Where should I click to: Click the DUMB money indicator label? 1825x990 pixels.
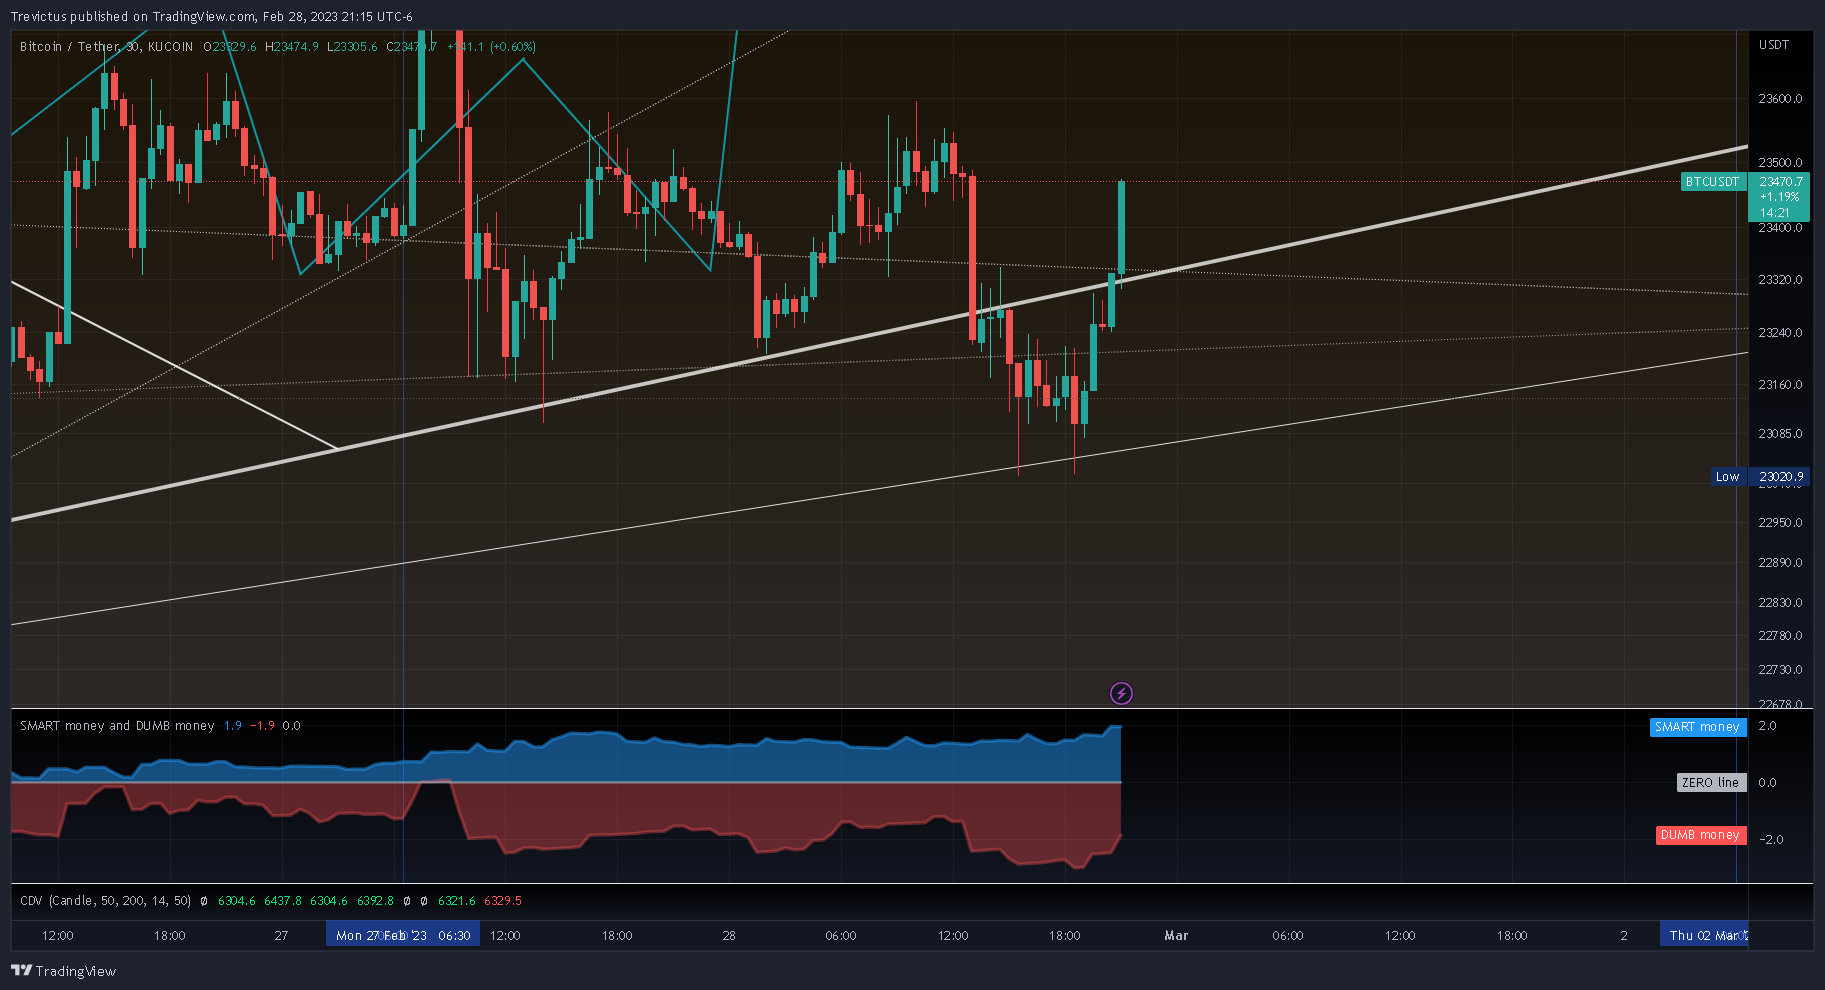pos(1700,835)
